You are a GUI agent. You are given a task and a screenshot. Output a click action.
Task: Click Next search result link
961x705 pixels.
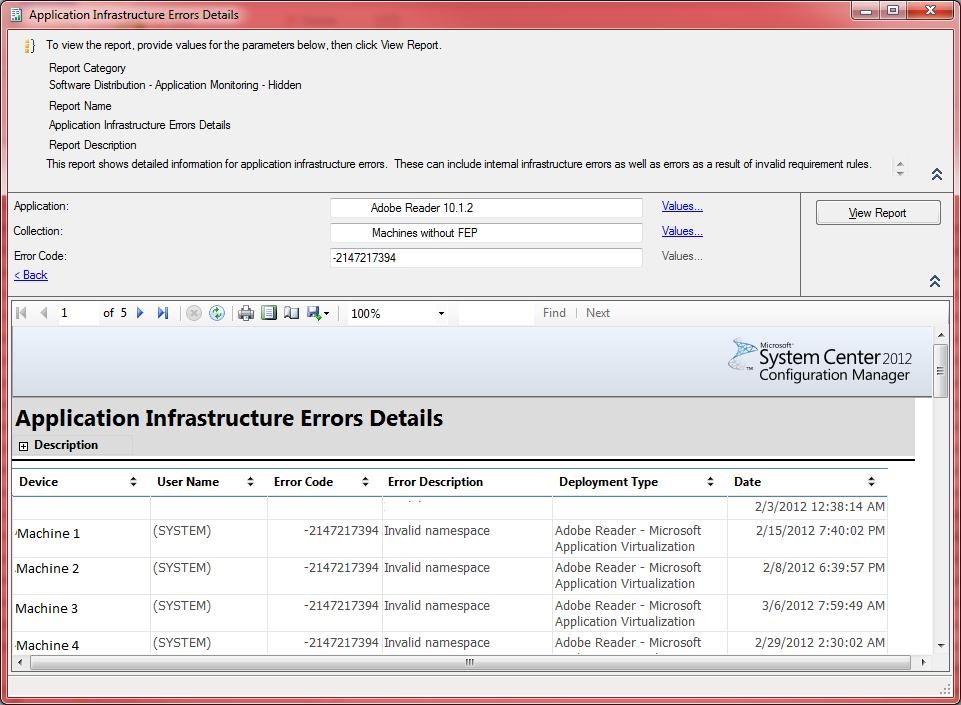(598, 313)
